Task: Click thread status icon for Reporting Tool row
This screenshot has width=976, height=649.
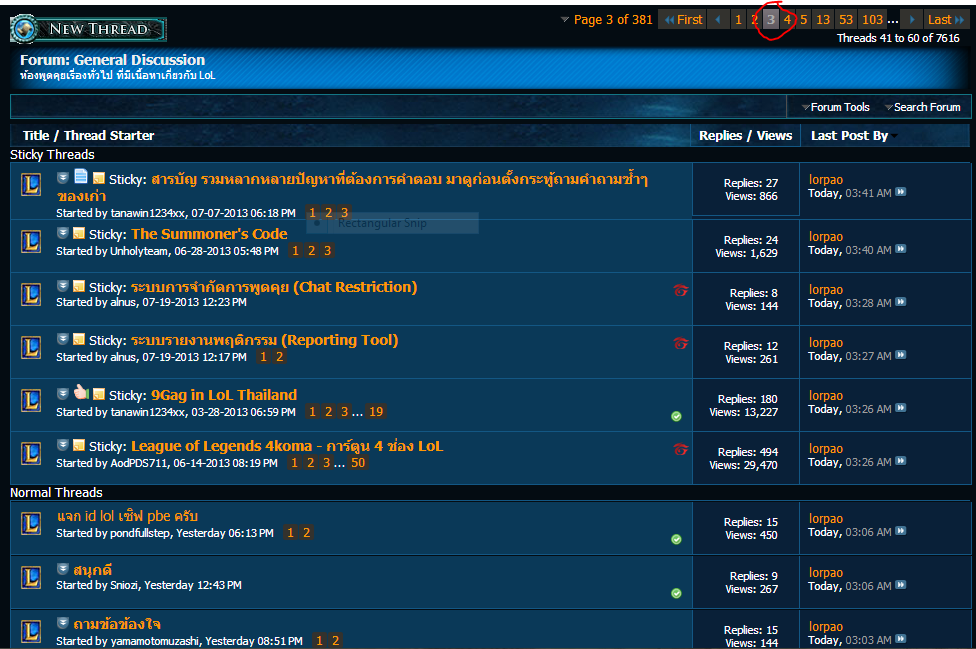Action: coord(30,347)
